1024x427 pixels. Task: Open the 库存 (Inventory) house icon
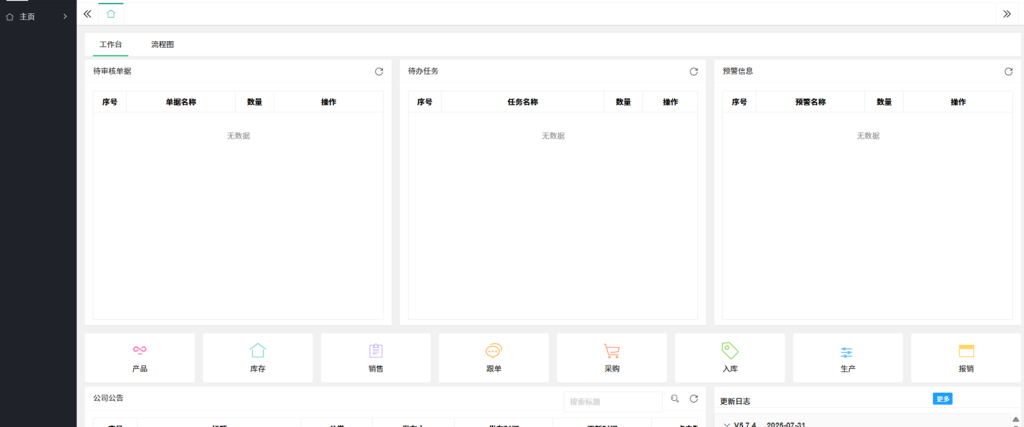point(258,351)
